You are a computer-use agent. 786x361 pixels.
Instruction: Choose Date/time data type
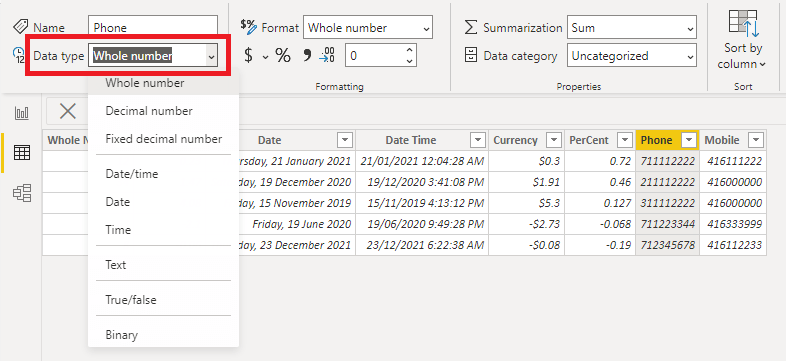[163, 174]
